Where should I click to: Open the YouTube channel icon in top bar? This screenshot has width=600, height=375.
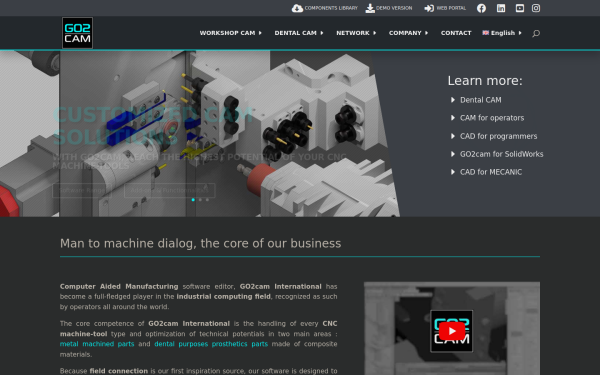(x=520, y=8)
